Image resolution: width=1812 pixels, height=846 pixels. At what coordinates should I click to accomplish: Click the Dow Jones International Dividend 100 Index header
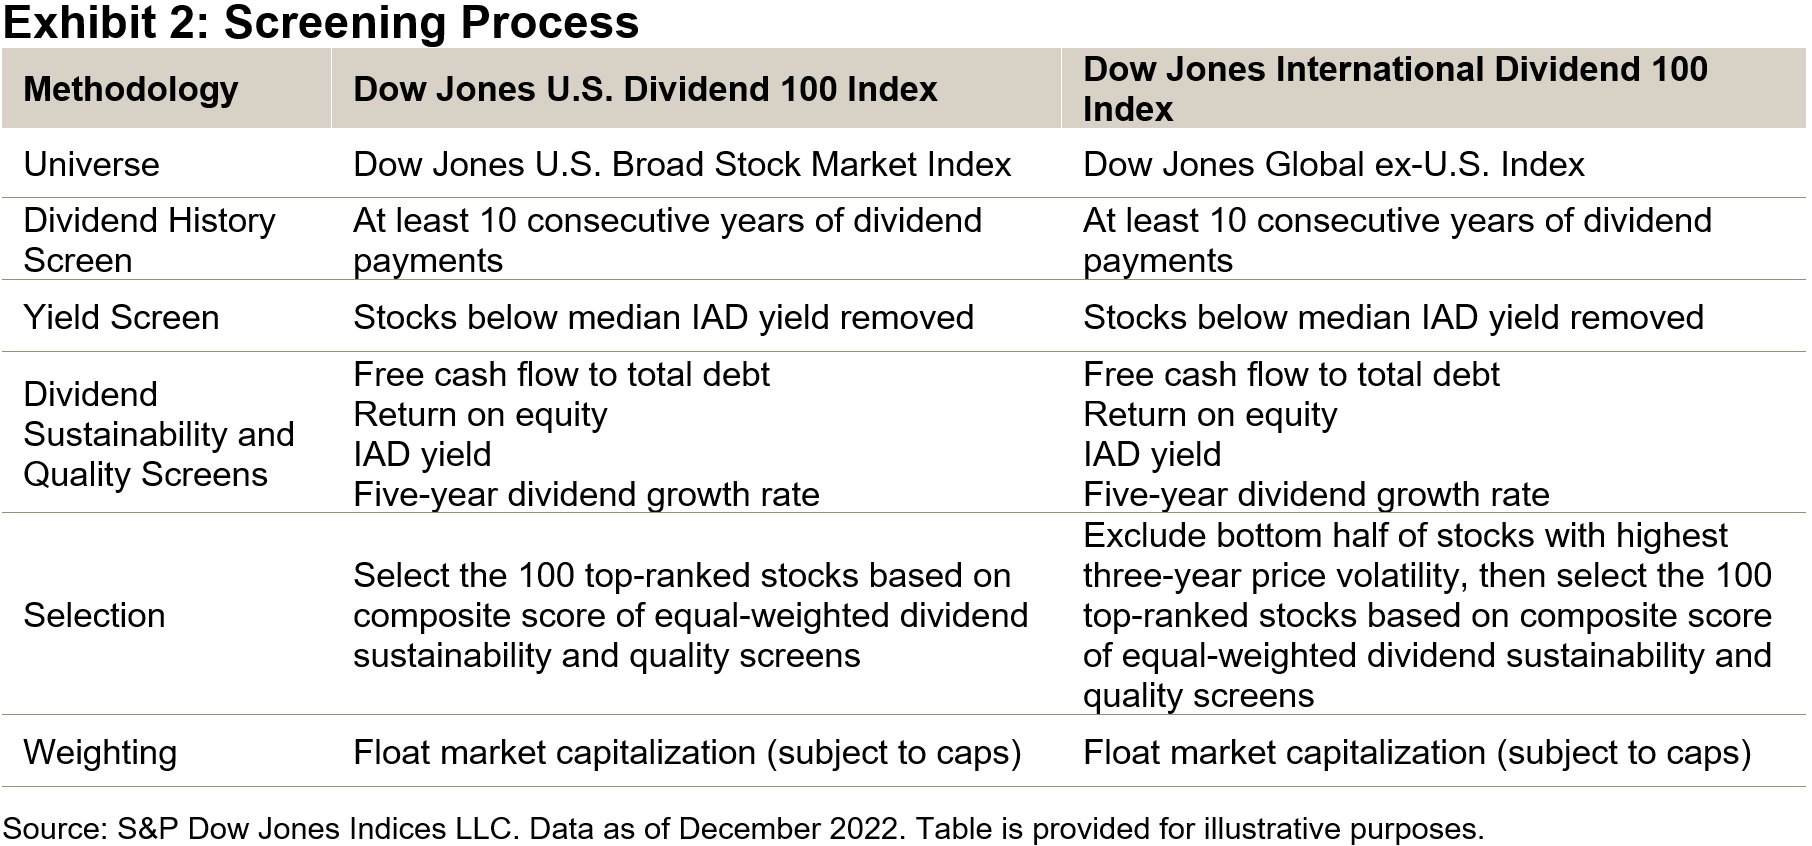1395,89
